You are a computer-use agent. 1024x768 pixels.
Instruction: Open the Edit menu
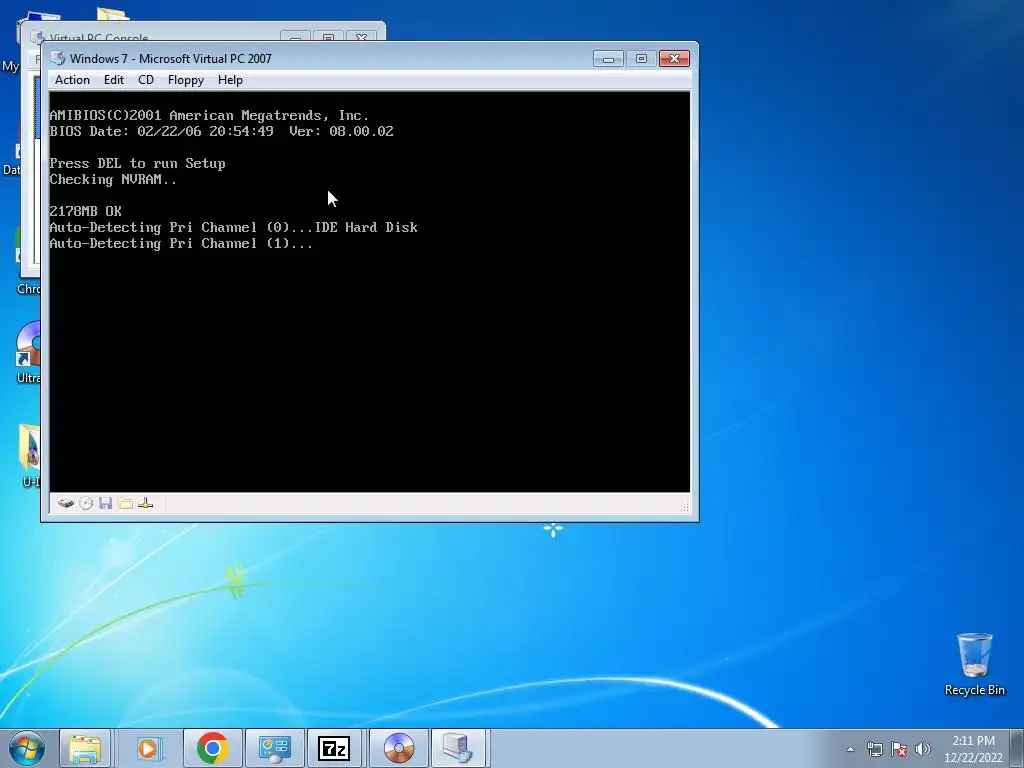point(114,80)
